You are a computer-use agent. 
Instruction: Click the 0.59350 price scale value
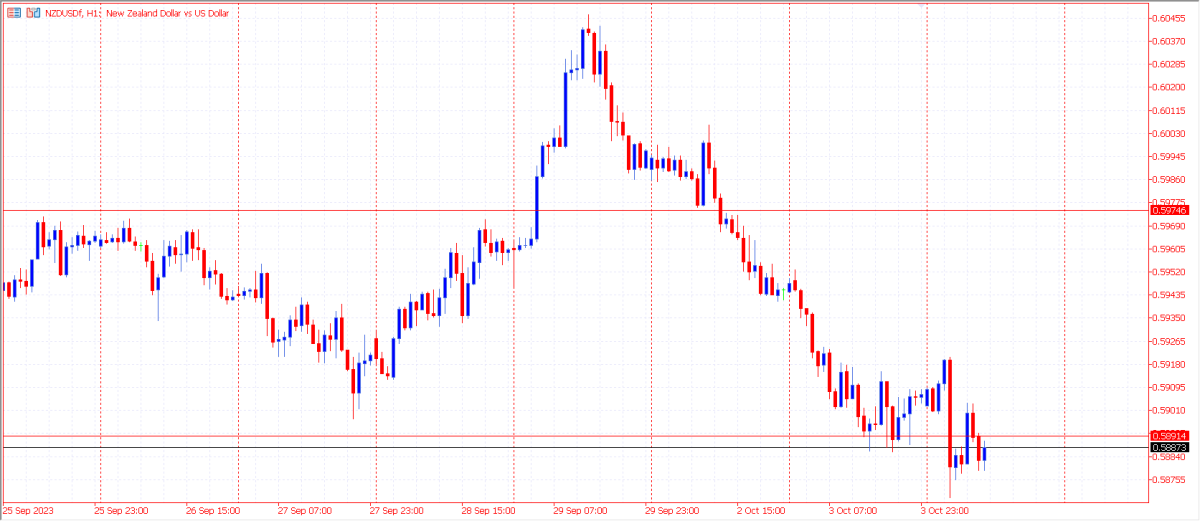tap(1171, 318)
